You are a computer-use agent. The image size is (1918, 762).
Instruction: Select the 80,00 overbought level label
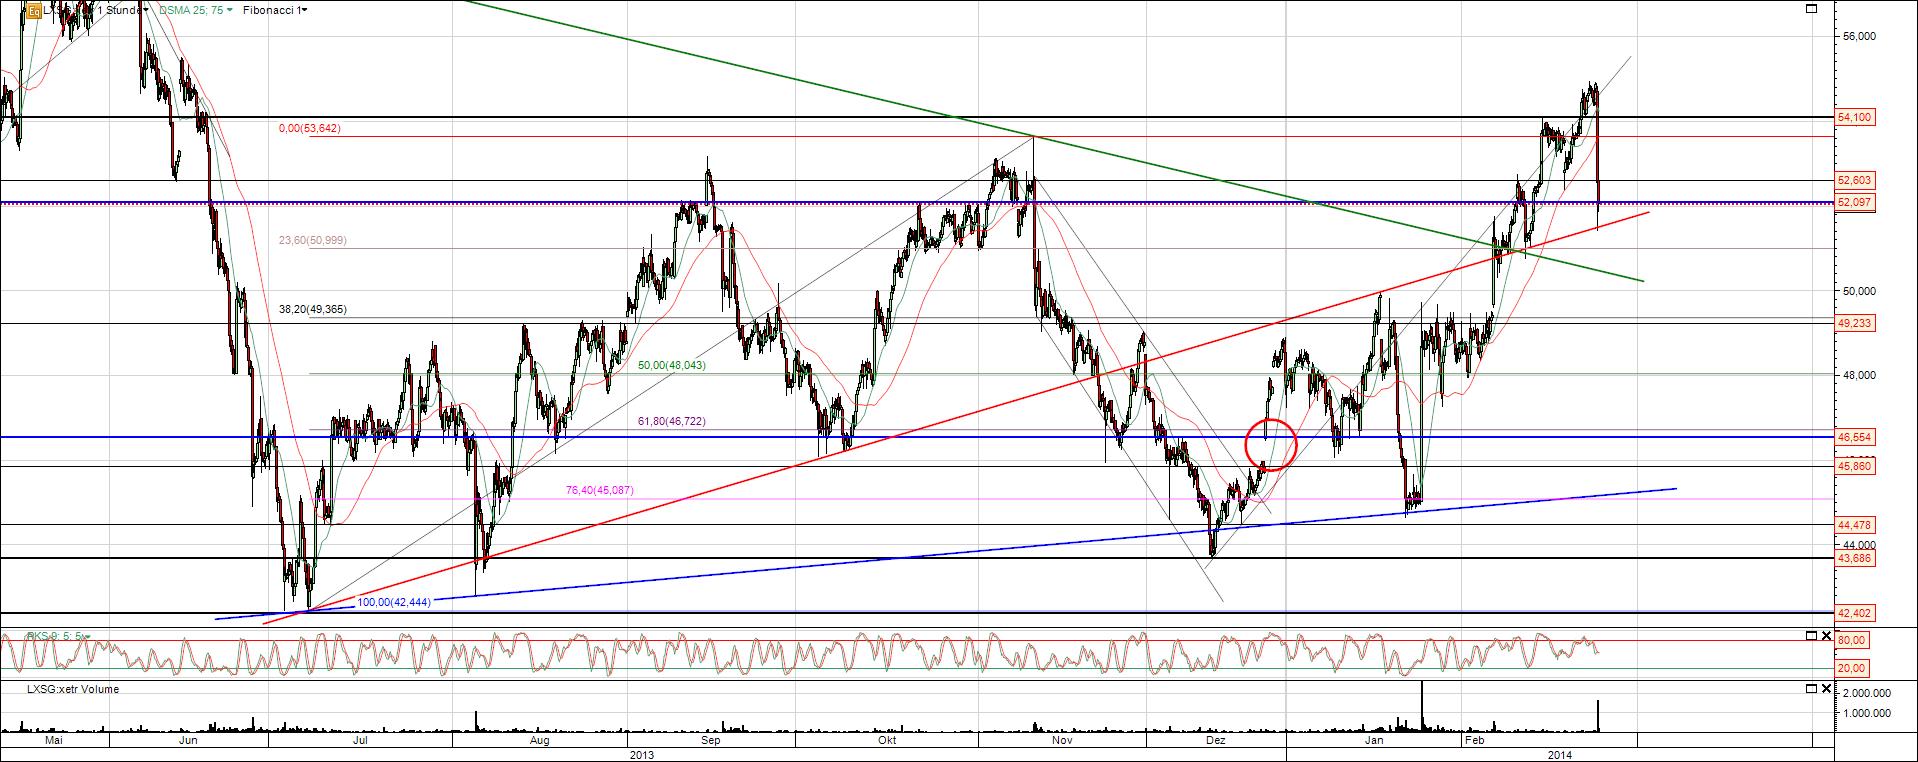point(1851,640)
